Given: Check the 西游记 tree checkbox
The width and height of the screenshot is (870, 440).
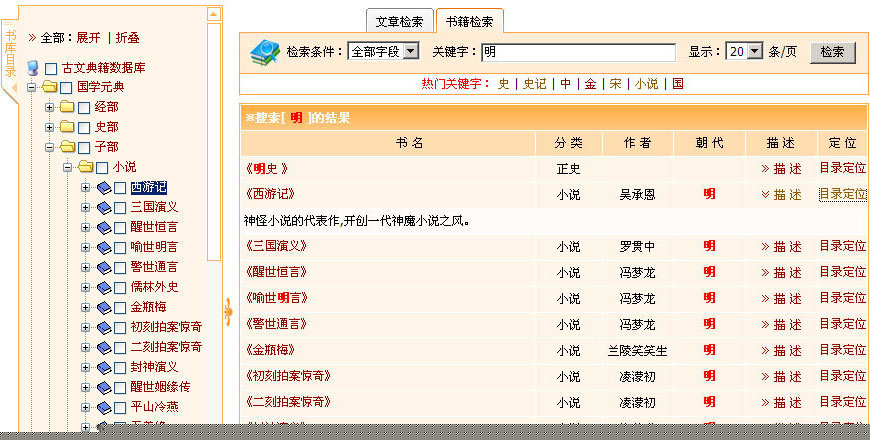Looking at the screenshot, I should (x=120, y=188).
